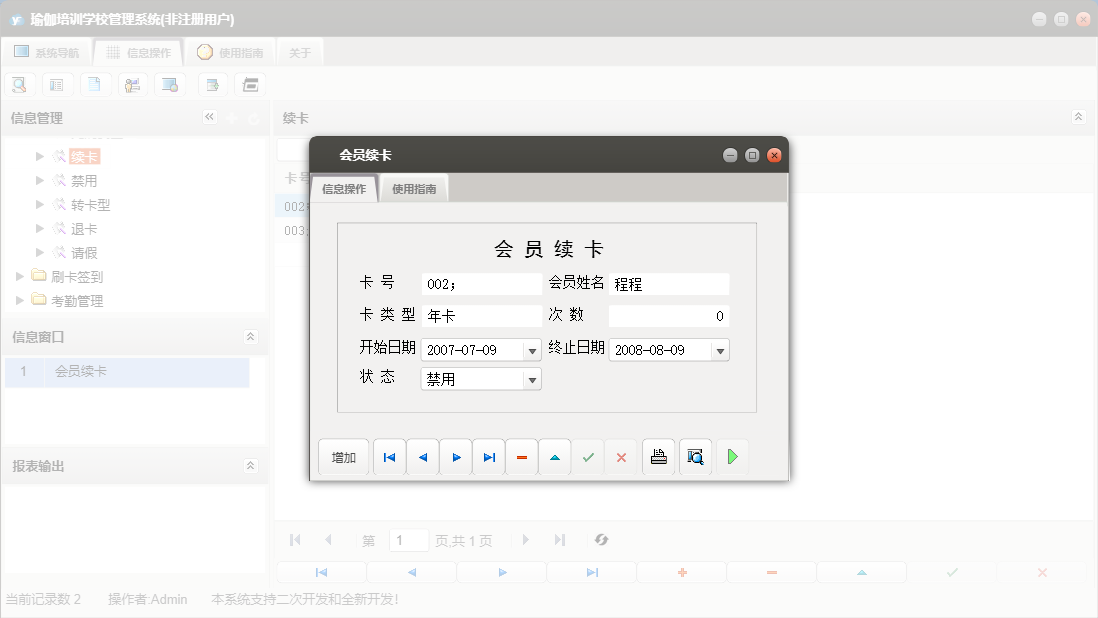Click the page number input field
The image size is (1098, 618).
point(408,540)
